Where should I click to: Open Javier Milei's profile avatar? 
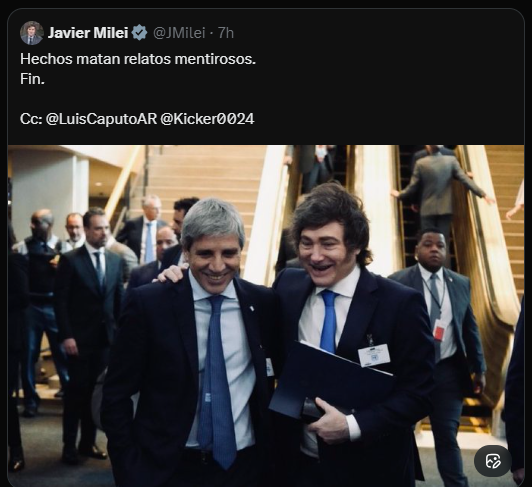pos(32,33)
